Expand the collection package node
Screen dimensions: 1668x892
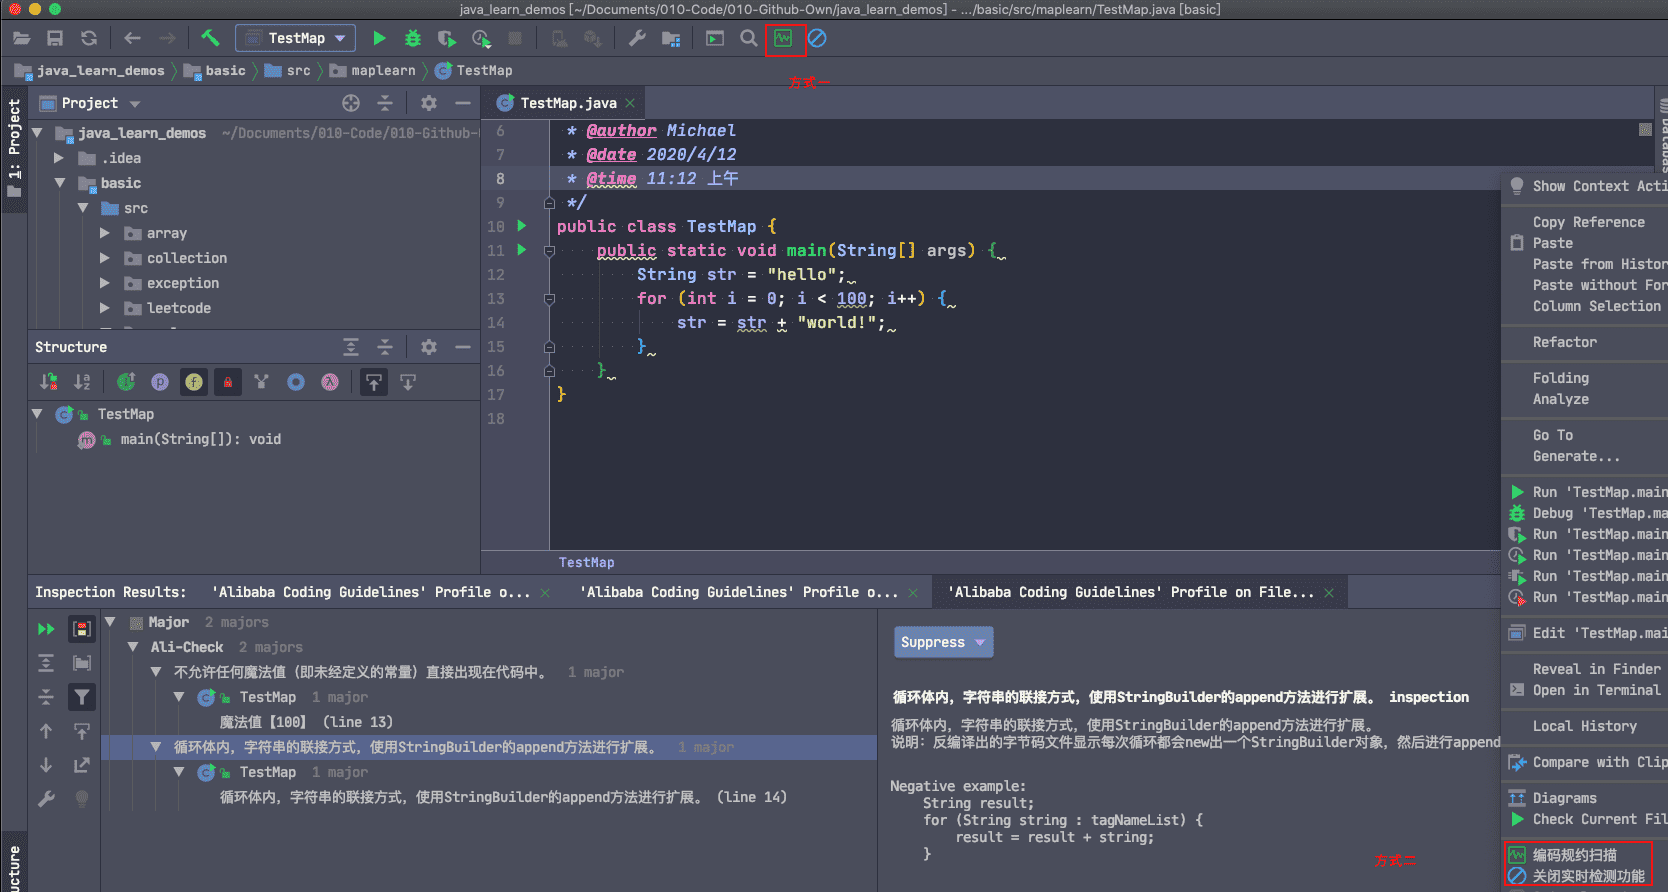[x=105, y=258]
